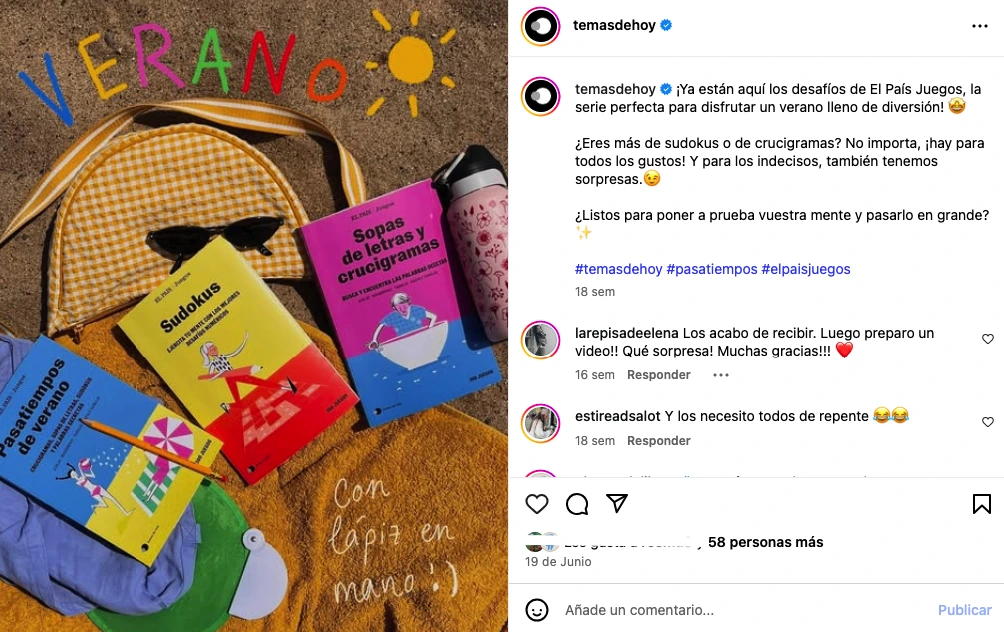Save the post with the bookmark icon

coord(982,504)
